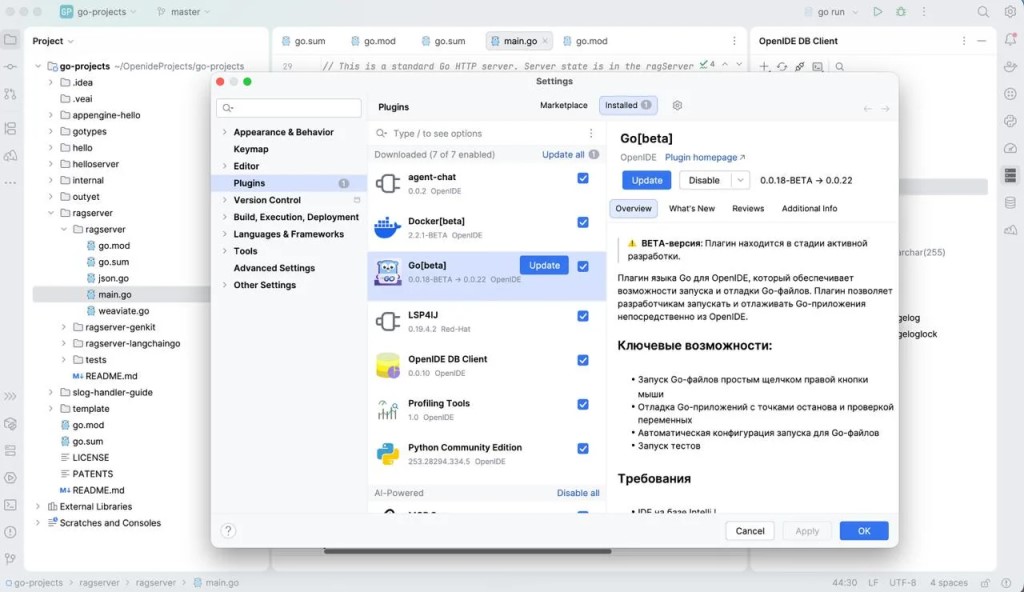The image size is (1024, 592).
Task: Open editor tabs overflow menu
Action: pyautogui.click(x=734, y=41)
